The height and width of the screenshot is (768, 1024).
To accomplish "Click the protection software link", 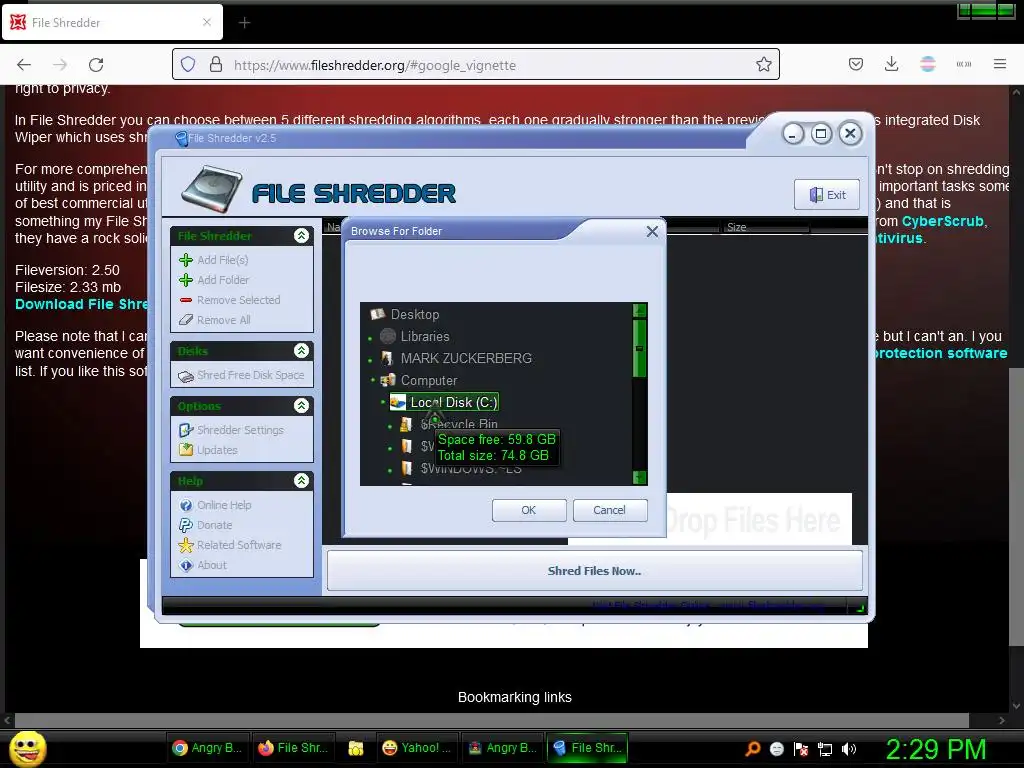I will click(941, 353).
